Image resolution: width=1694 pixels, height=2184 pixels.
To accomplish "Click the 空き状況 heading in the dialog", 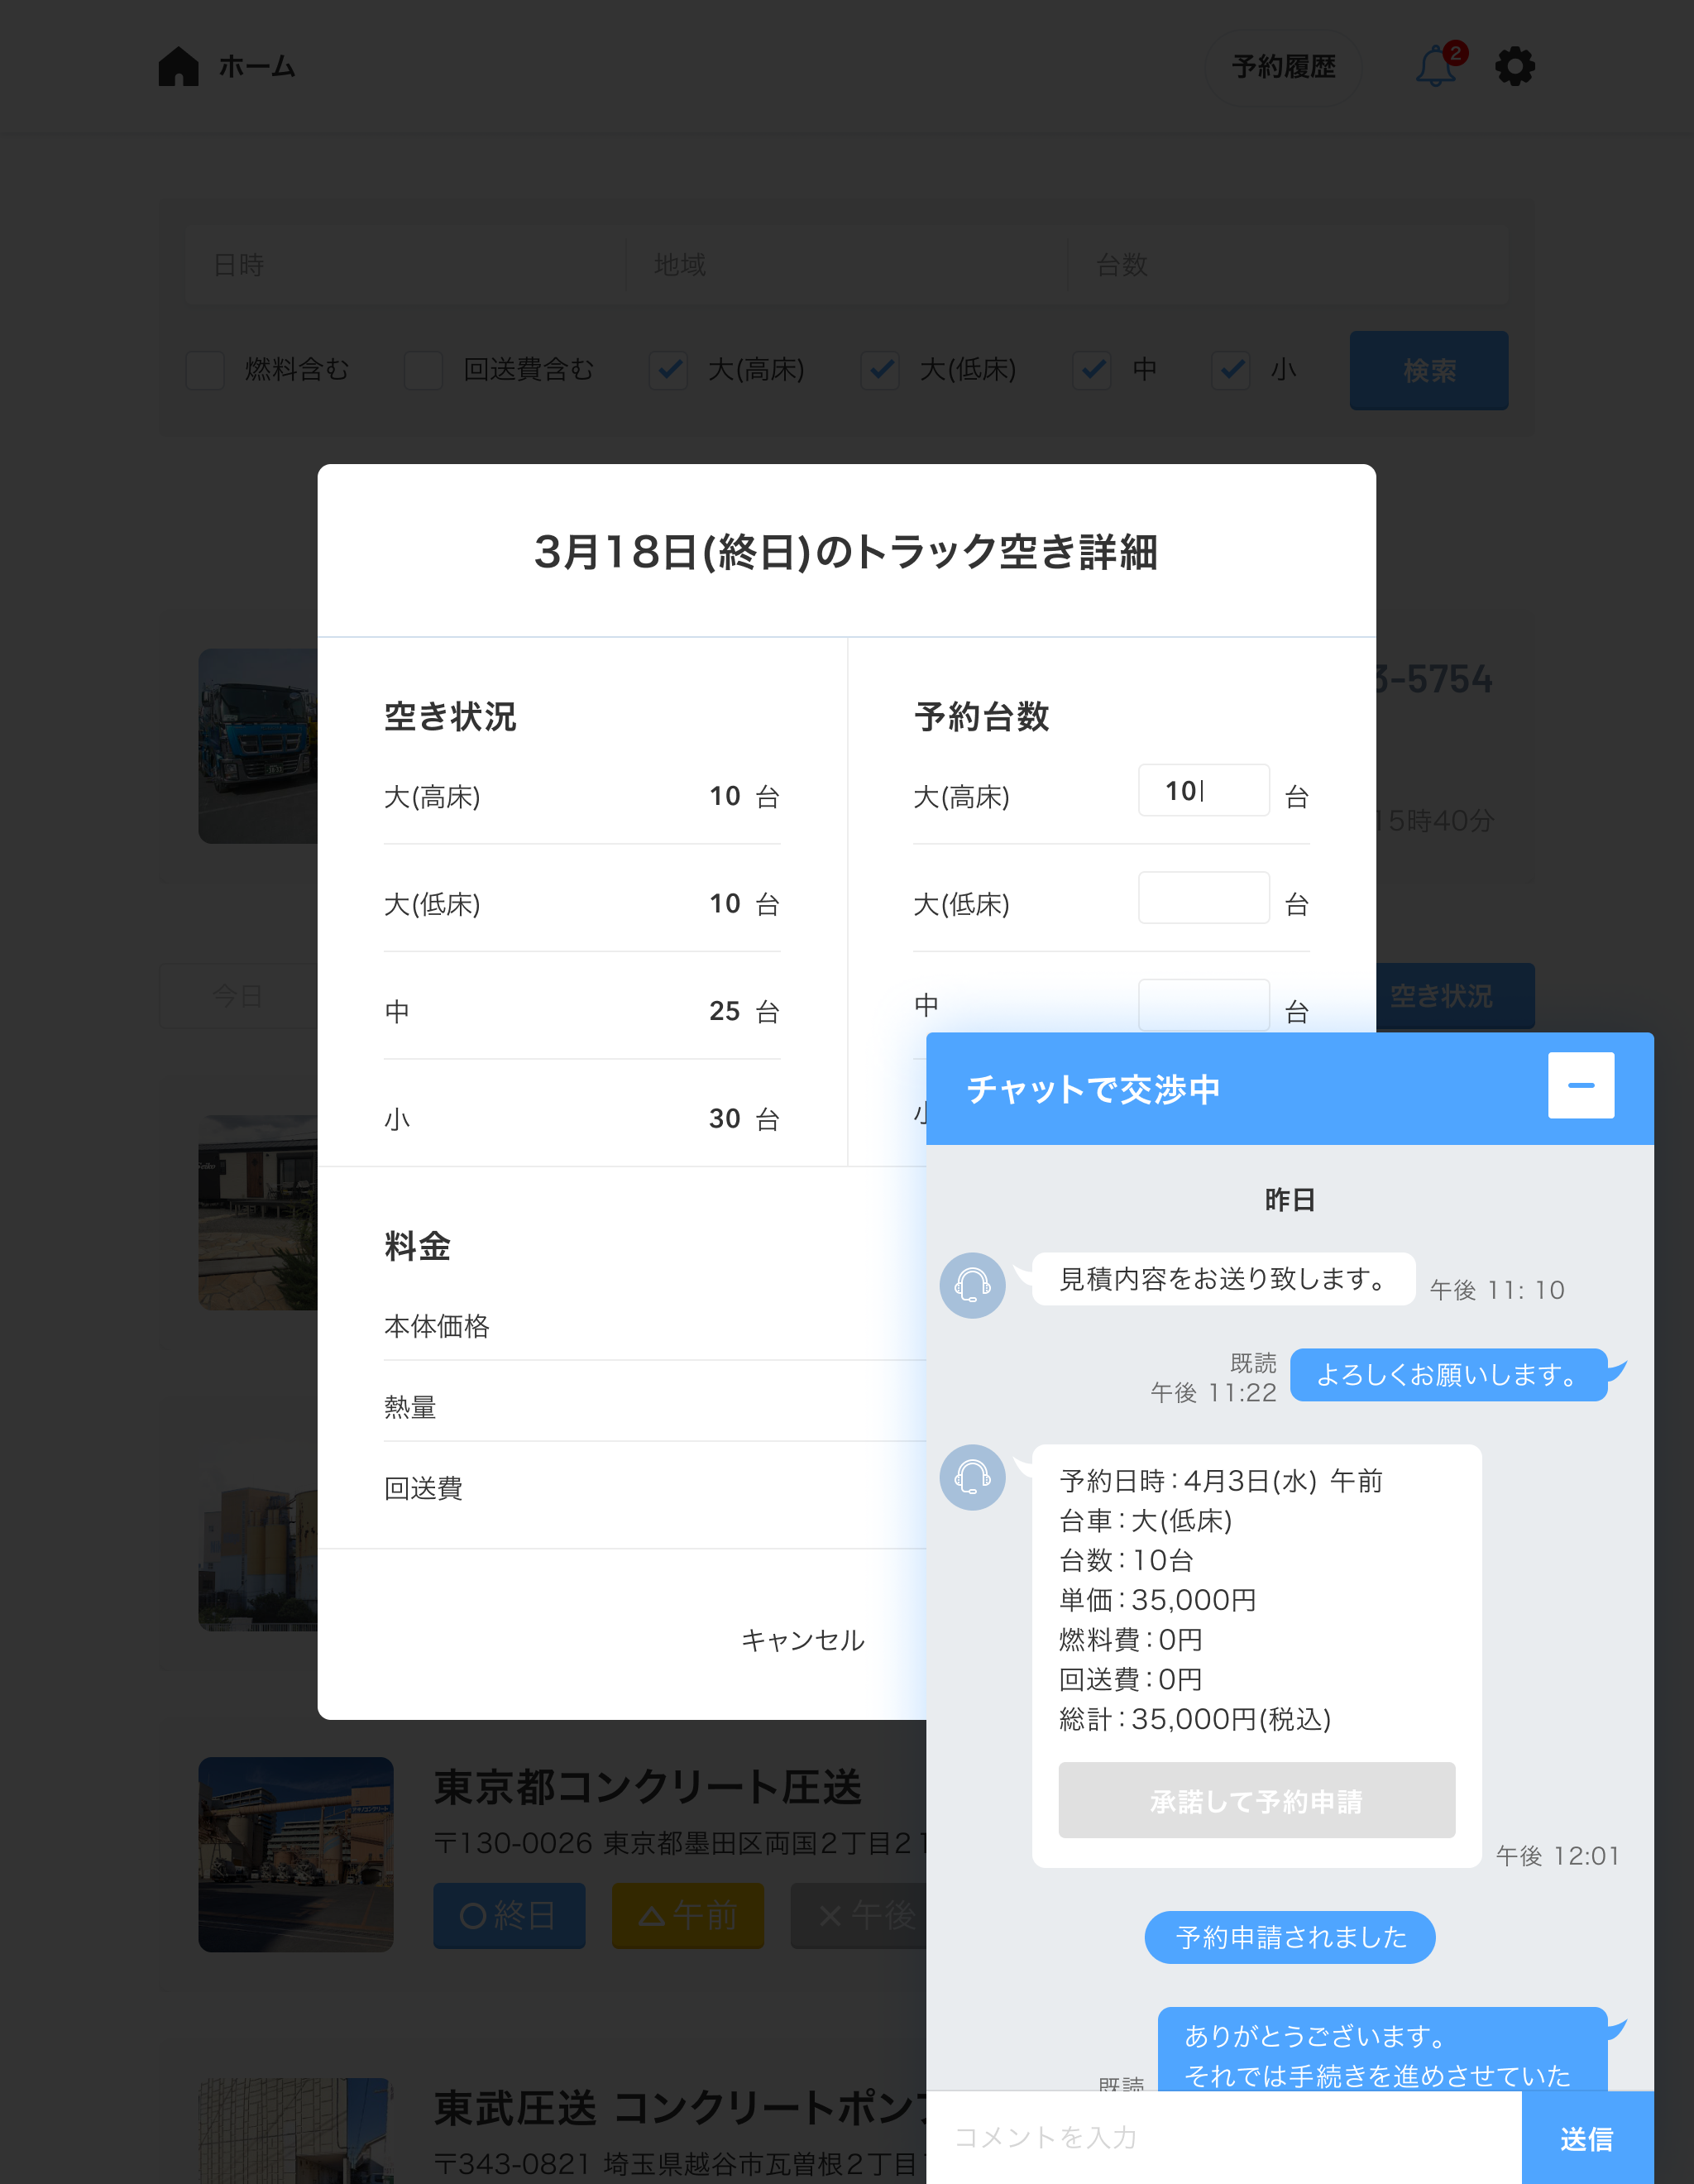I will coord(450,717).
